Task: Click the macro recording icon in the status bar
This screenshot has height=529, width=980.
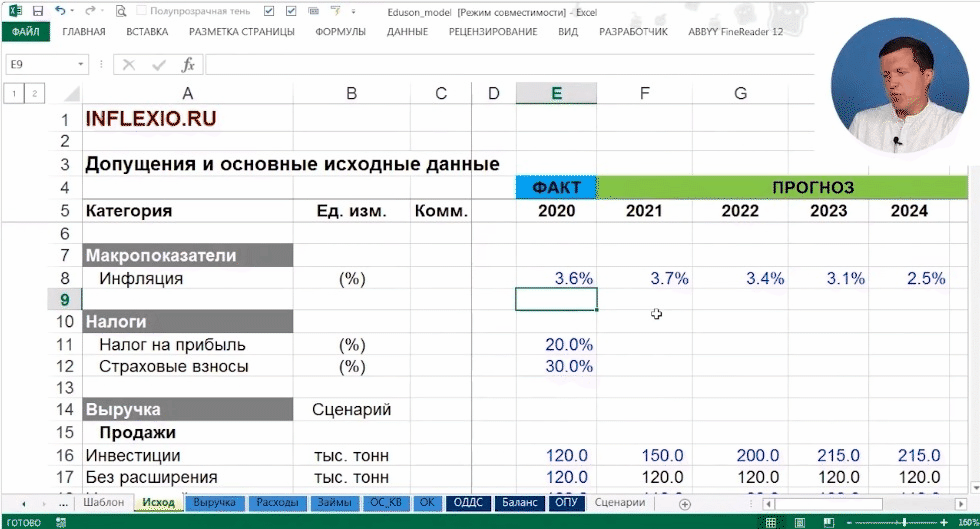Action: point(61,522)
